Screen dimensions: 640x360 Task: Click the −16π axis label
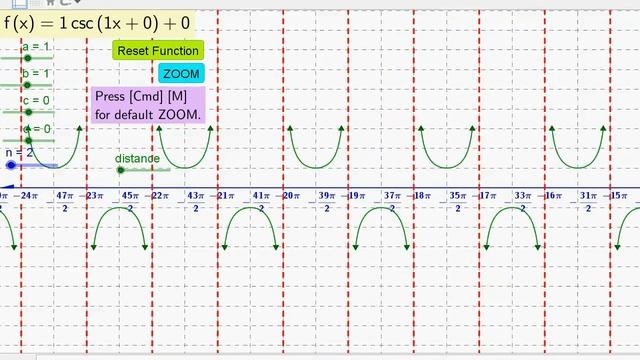(x=550, y=196)
